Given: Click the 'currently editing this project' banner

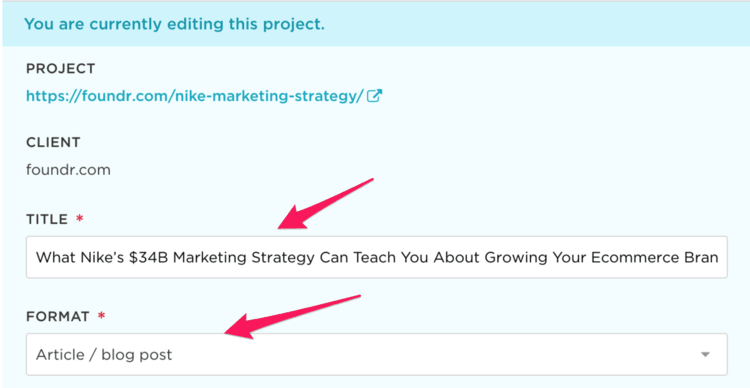Looking at the screenshot, I should click(375, 24).
